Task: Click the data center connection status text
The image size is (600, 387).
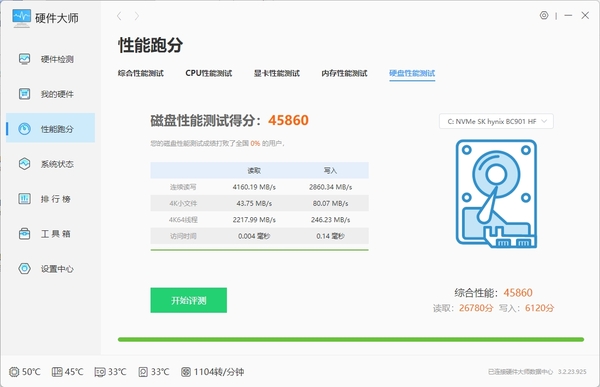Action: tap(520, 372)
